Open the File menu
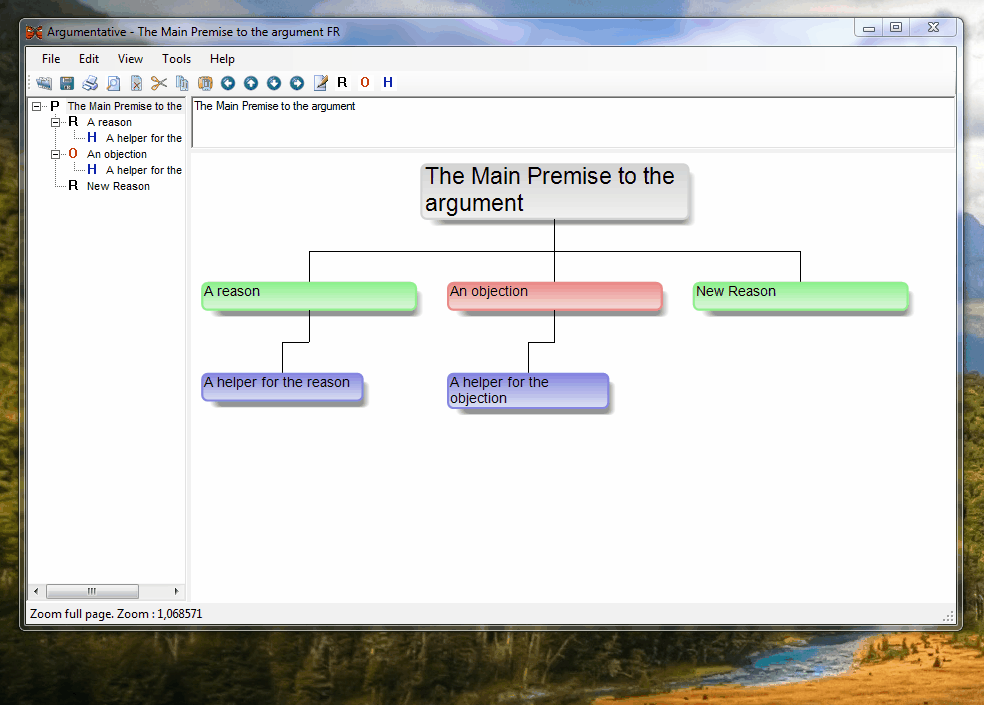This screenshot has width=984, height=705. [51, 59]
